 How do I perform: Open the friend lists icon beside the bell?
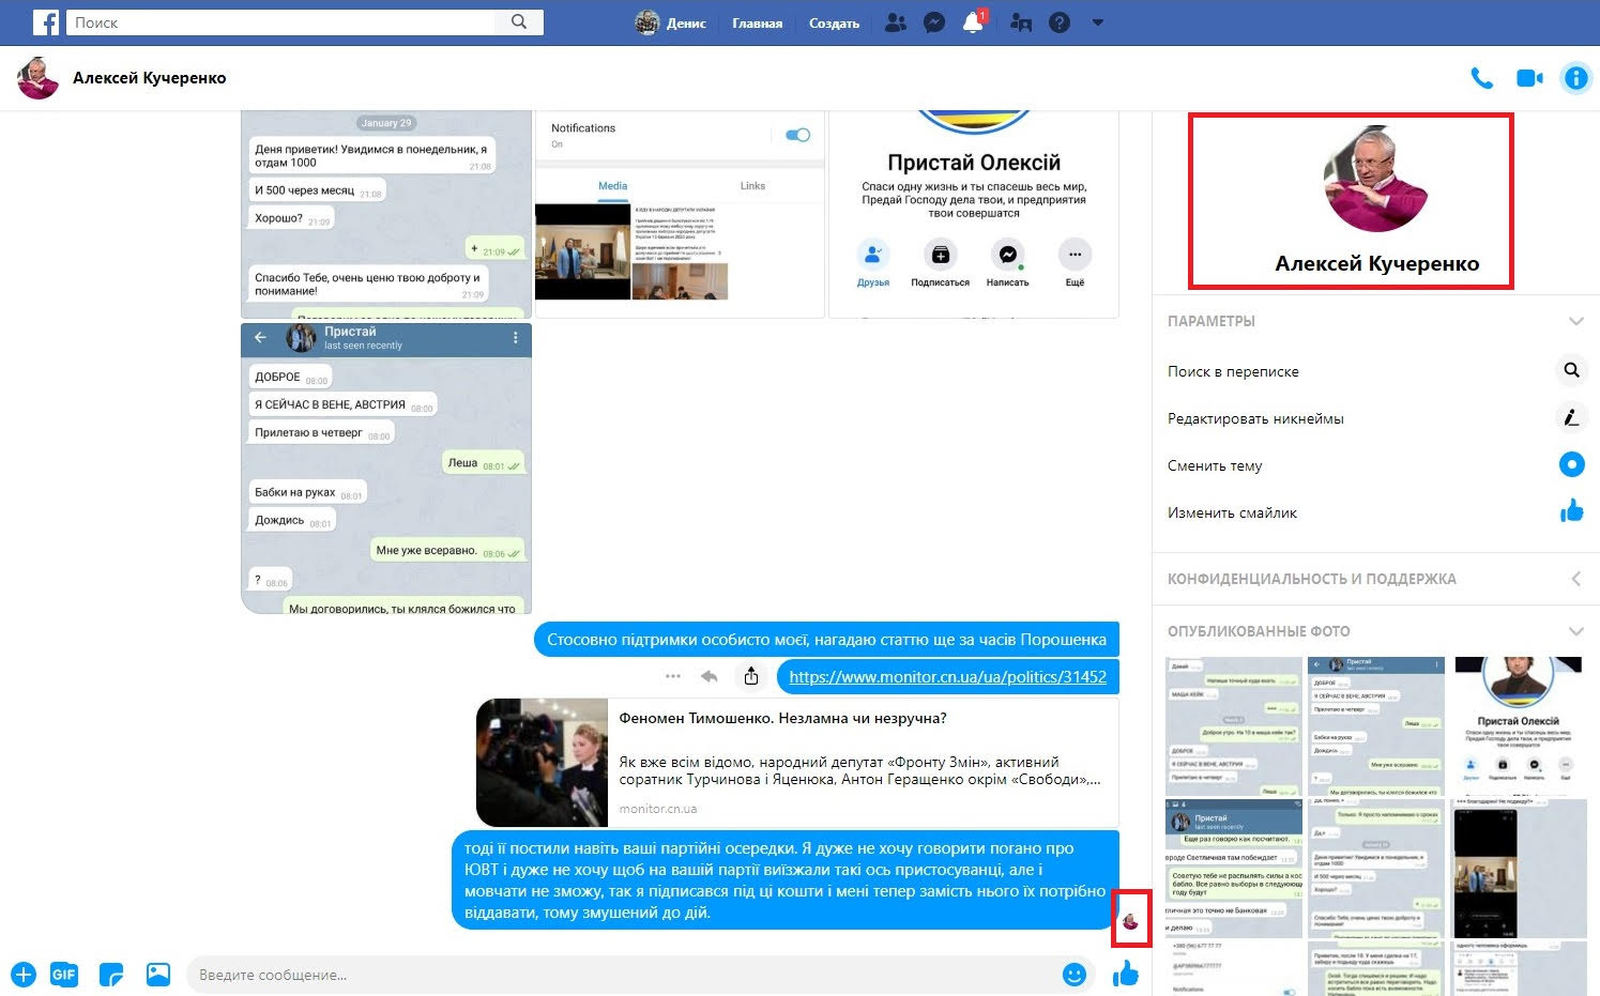coord(1021,22)
